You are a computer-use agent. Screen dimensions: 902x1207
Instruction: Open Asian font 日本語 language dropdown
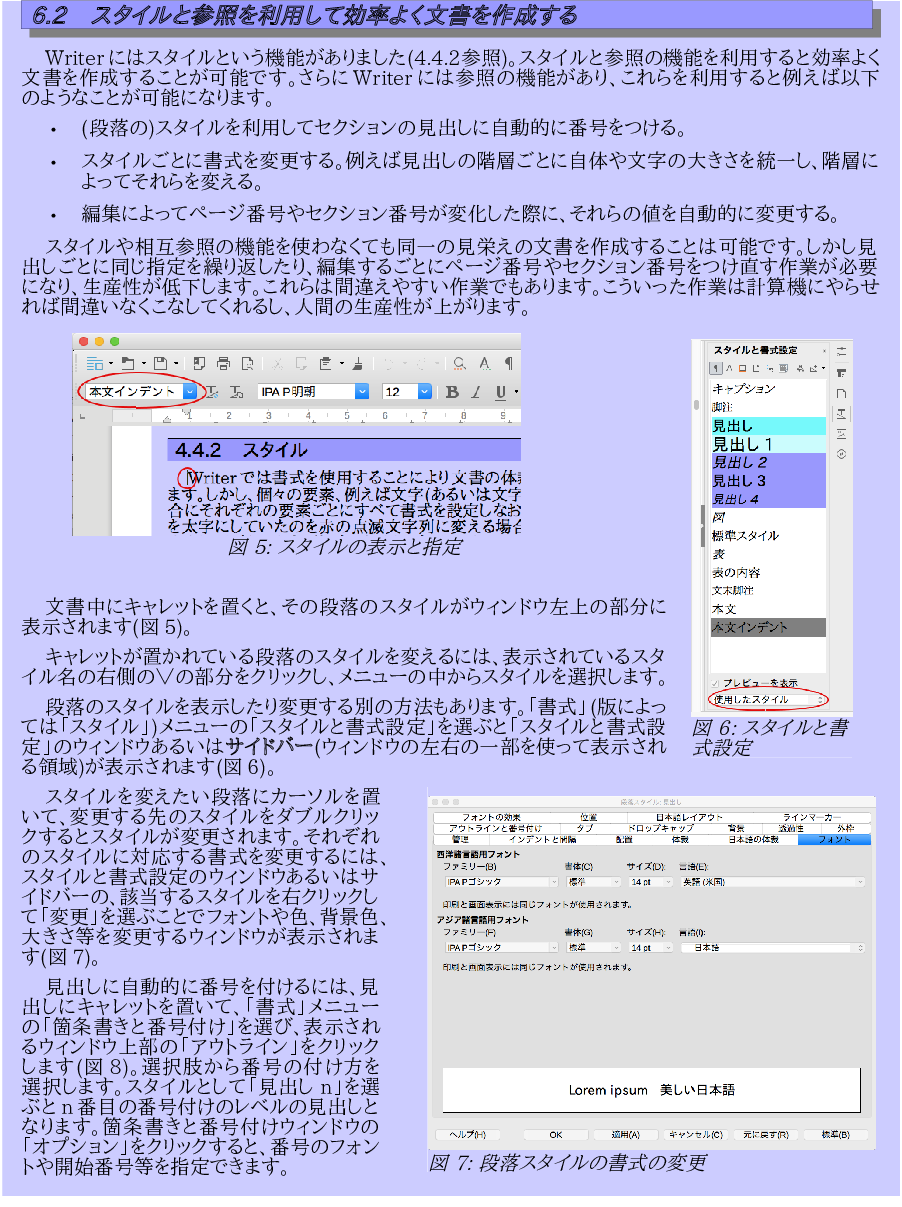(x=774, y=947)
